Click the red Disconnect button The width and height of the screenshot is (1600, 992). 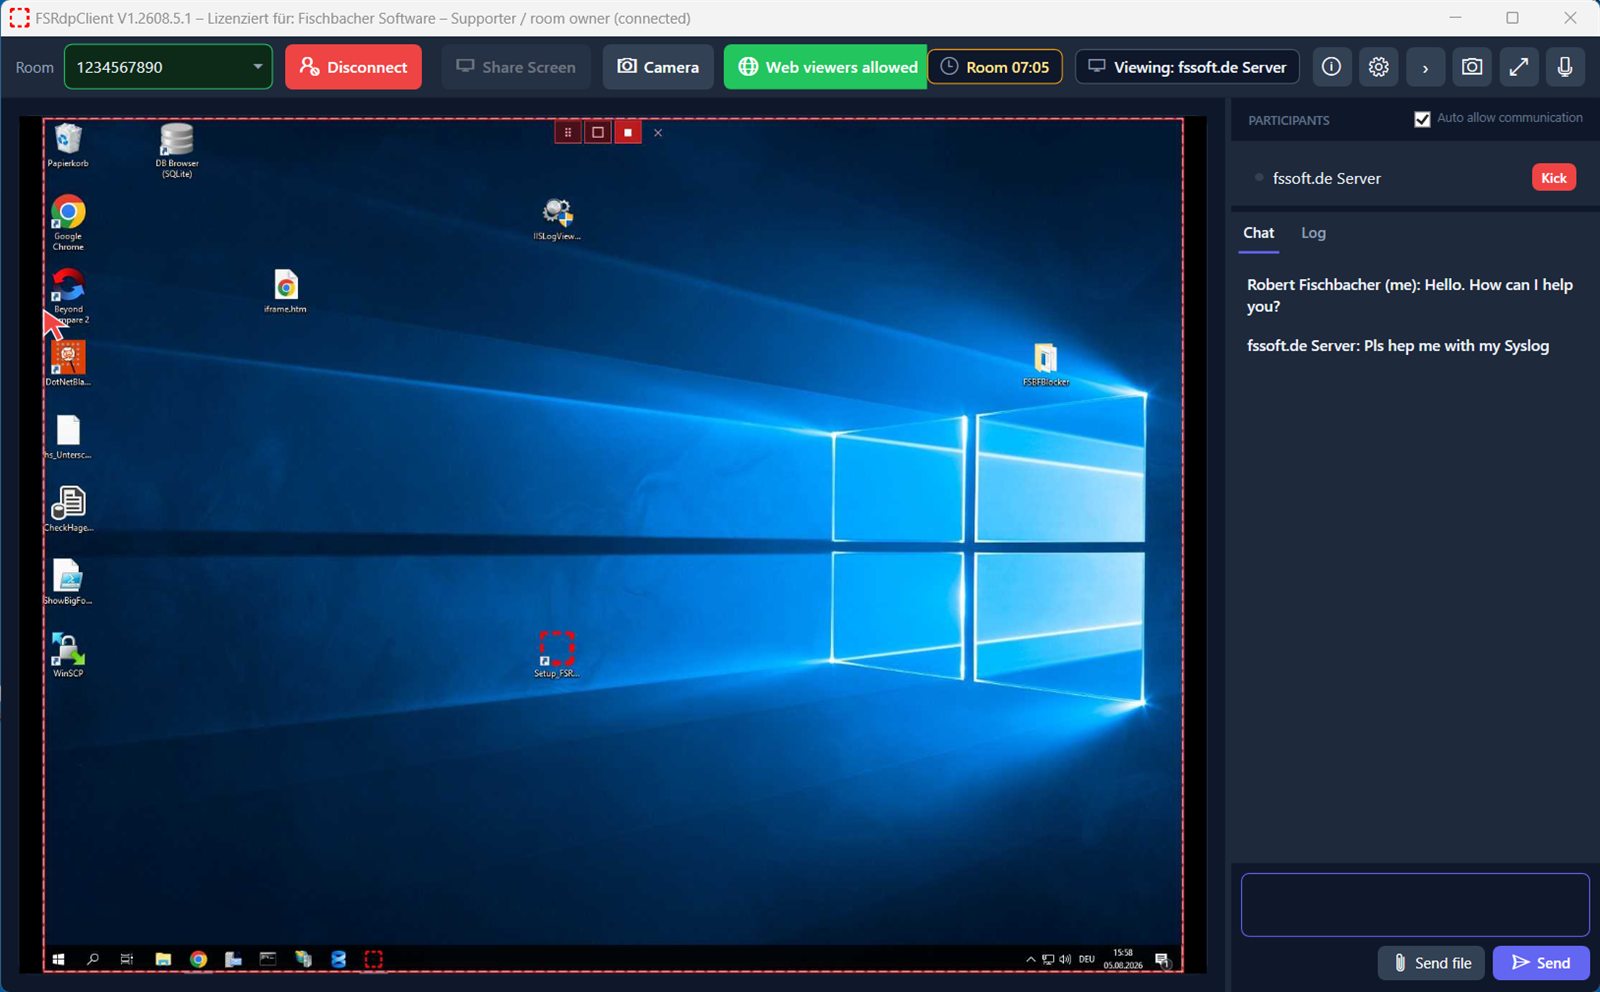353,67
